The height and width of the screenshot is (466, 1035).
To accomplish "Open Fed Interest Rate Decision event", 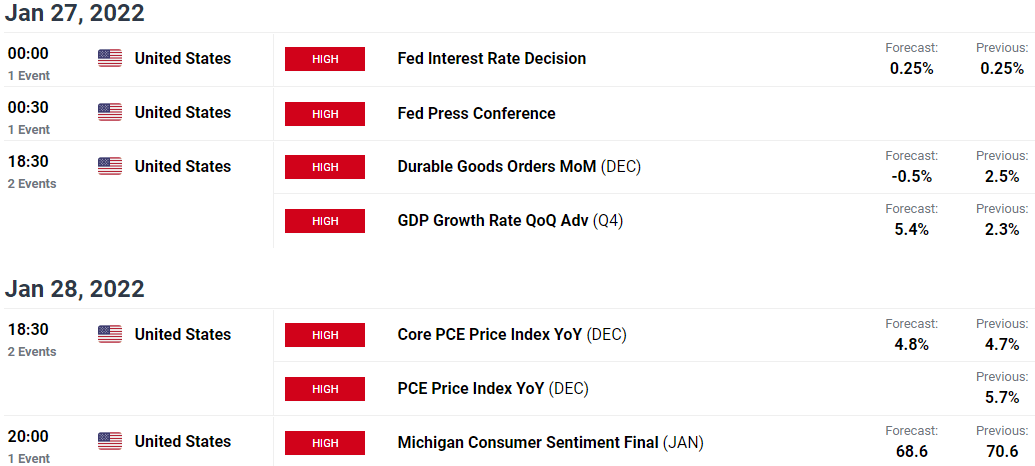I will (492, 58).
